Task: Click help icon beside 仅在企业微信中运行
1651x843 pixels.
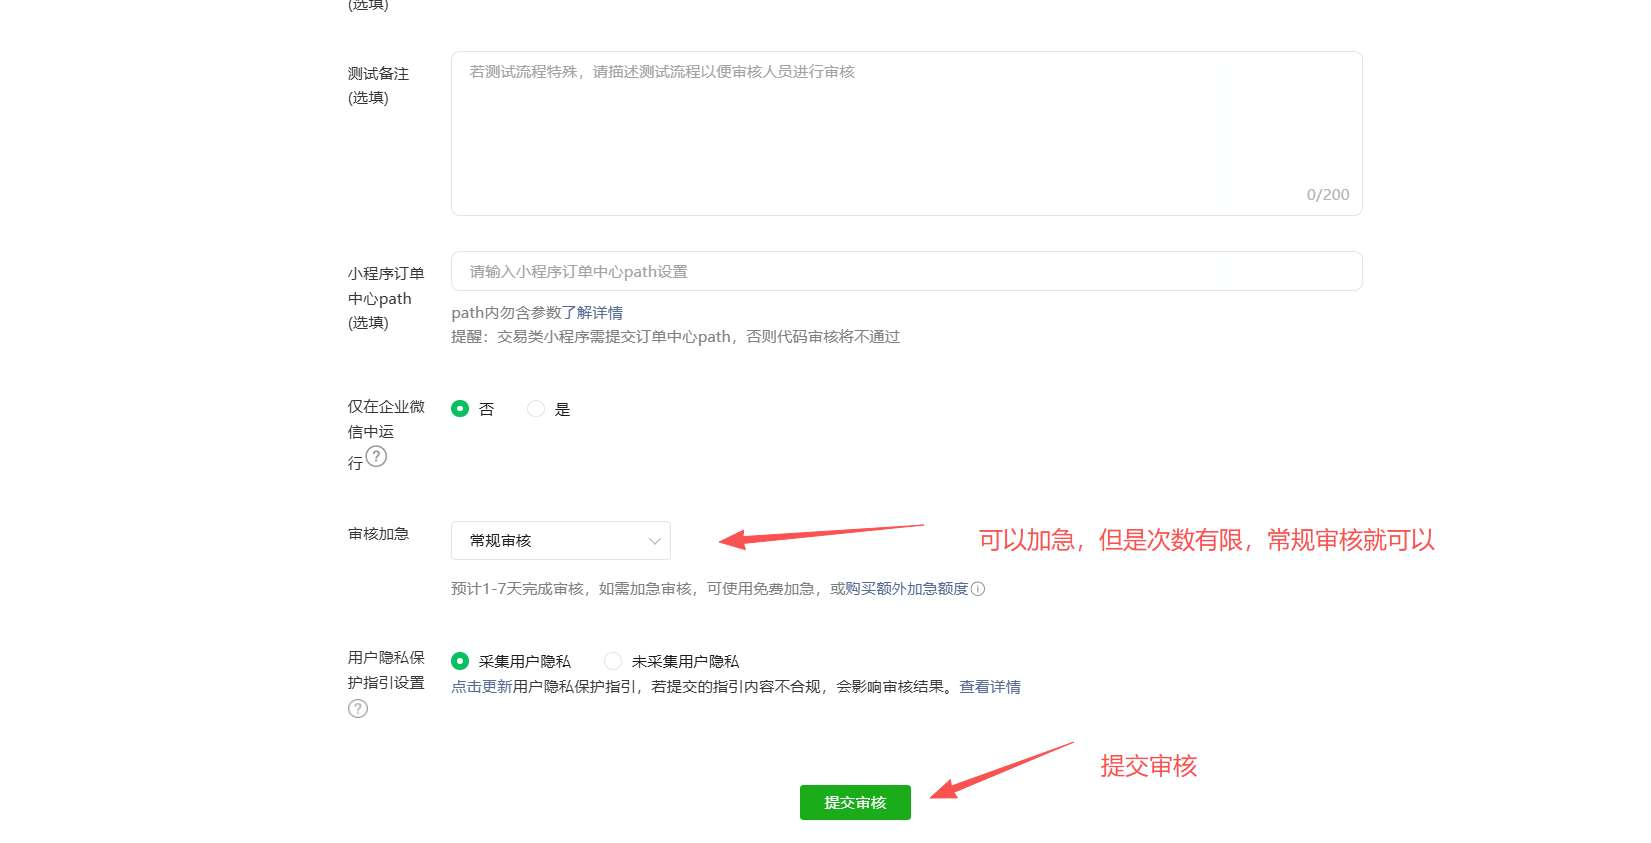Action: pos(376,457)
